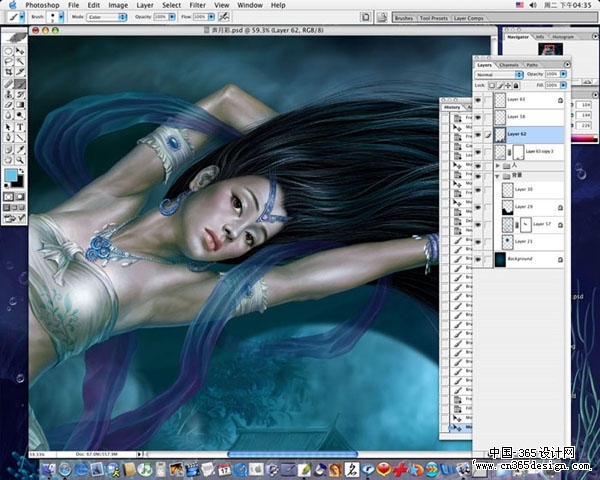
Task: Open the Layers panel options menu arrow
Action: tap(567, 64)
